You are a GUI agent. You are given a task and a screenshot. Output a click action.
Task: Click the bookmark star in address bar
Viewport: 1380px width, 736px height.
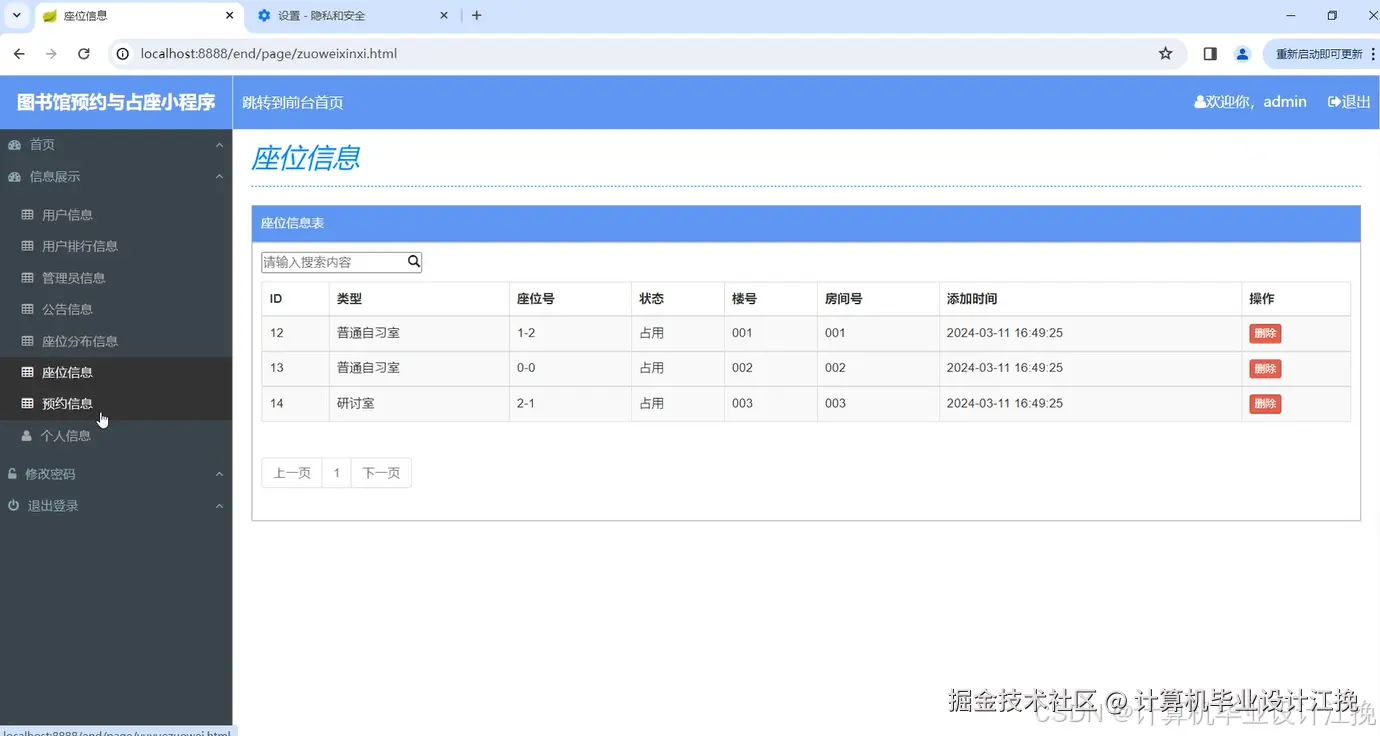(x=1166, y=53)
